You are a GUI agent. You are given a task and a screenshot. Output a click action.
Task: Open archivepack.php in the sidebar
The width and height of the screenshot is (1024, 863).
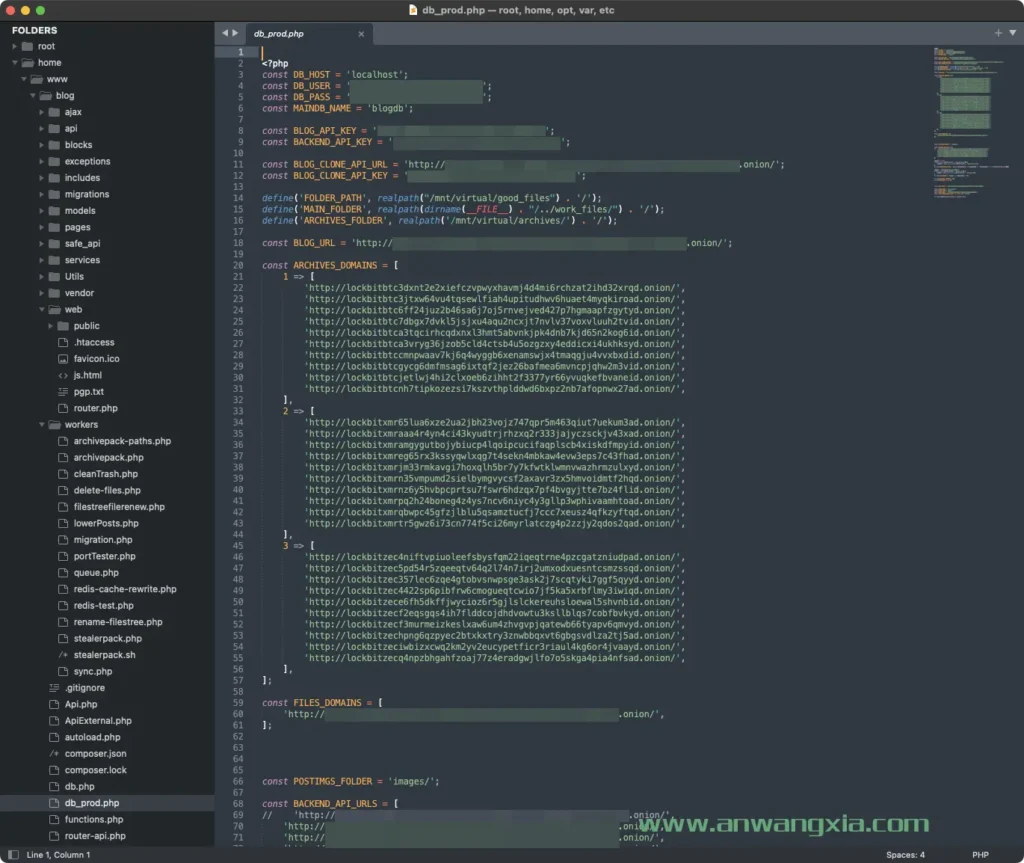coord(108,457)
